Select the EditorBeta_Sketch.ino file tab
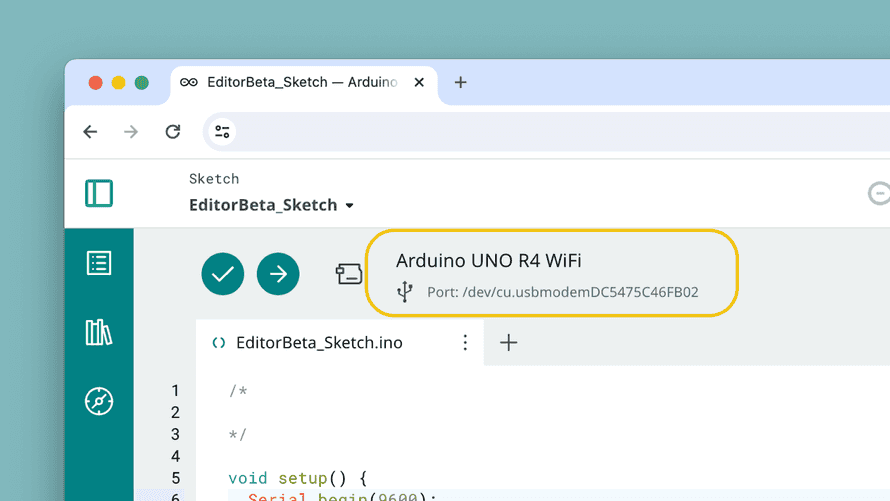Viewport: 890px width, 501px height. (318, 343)
